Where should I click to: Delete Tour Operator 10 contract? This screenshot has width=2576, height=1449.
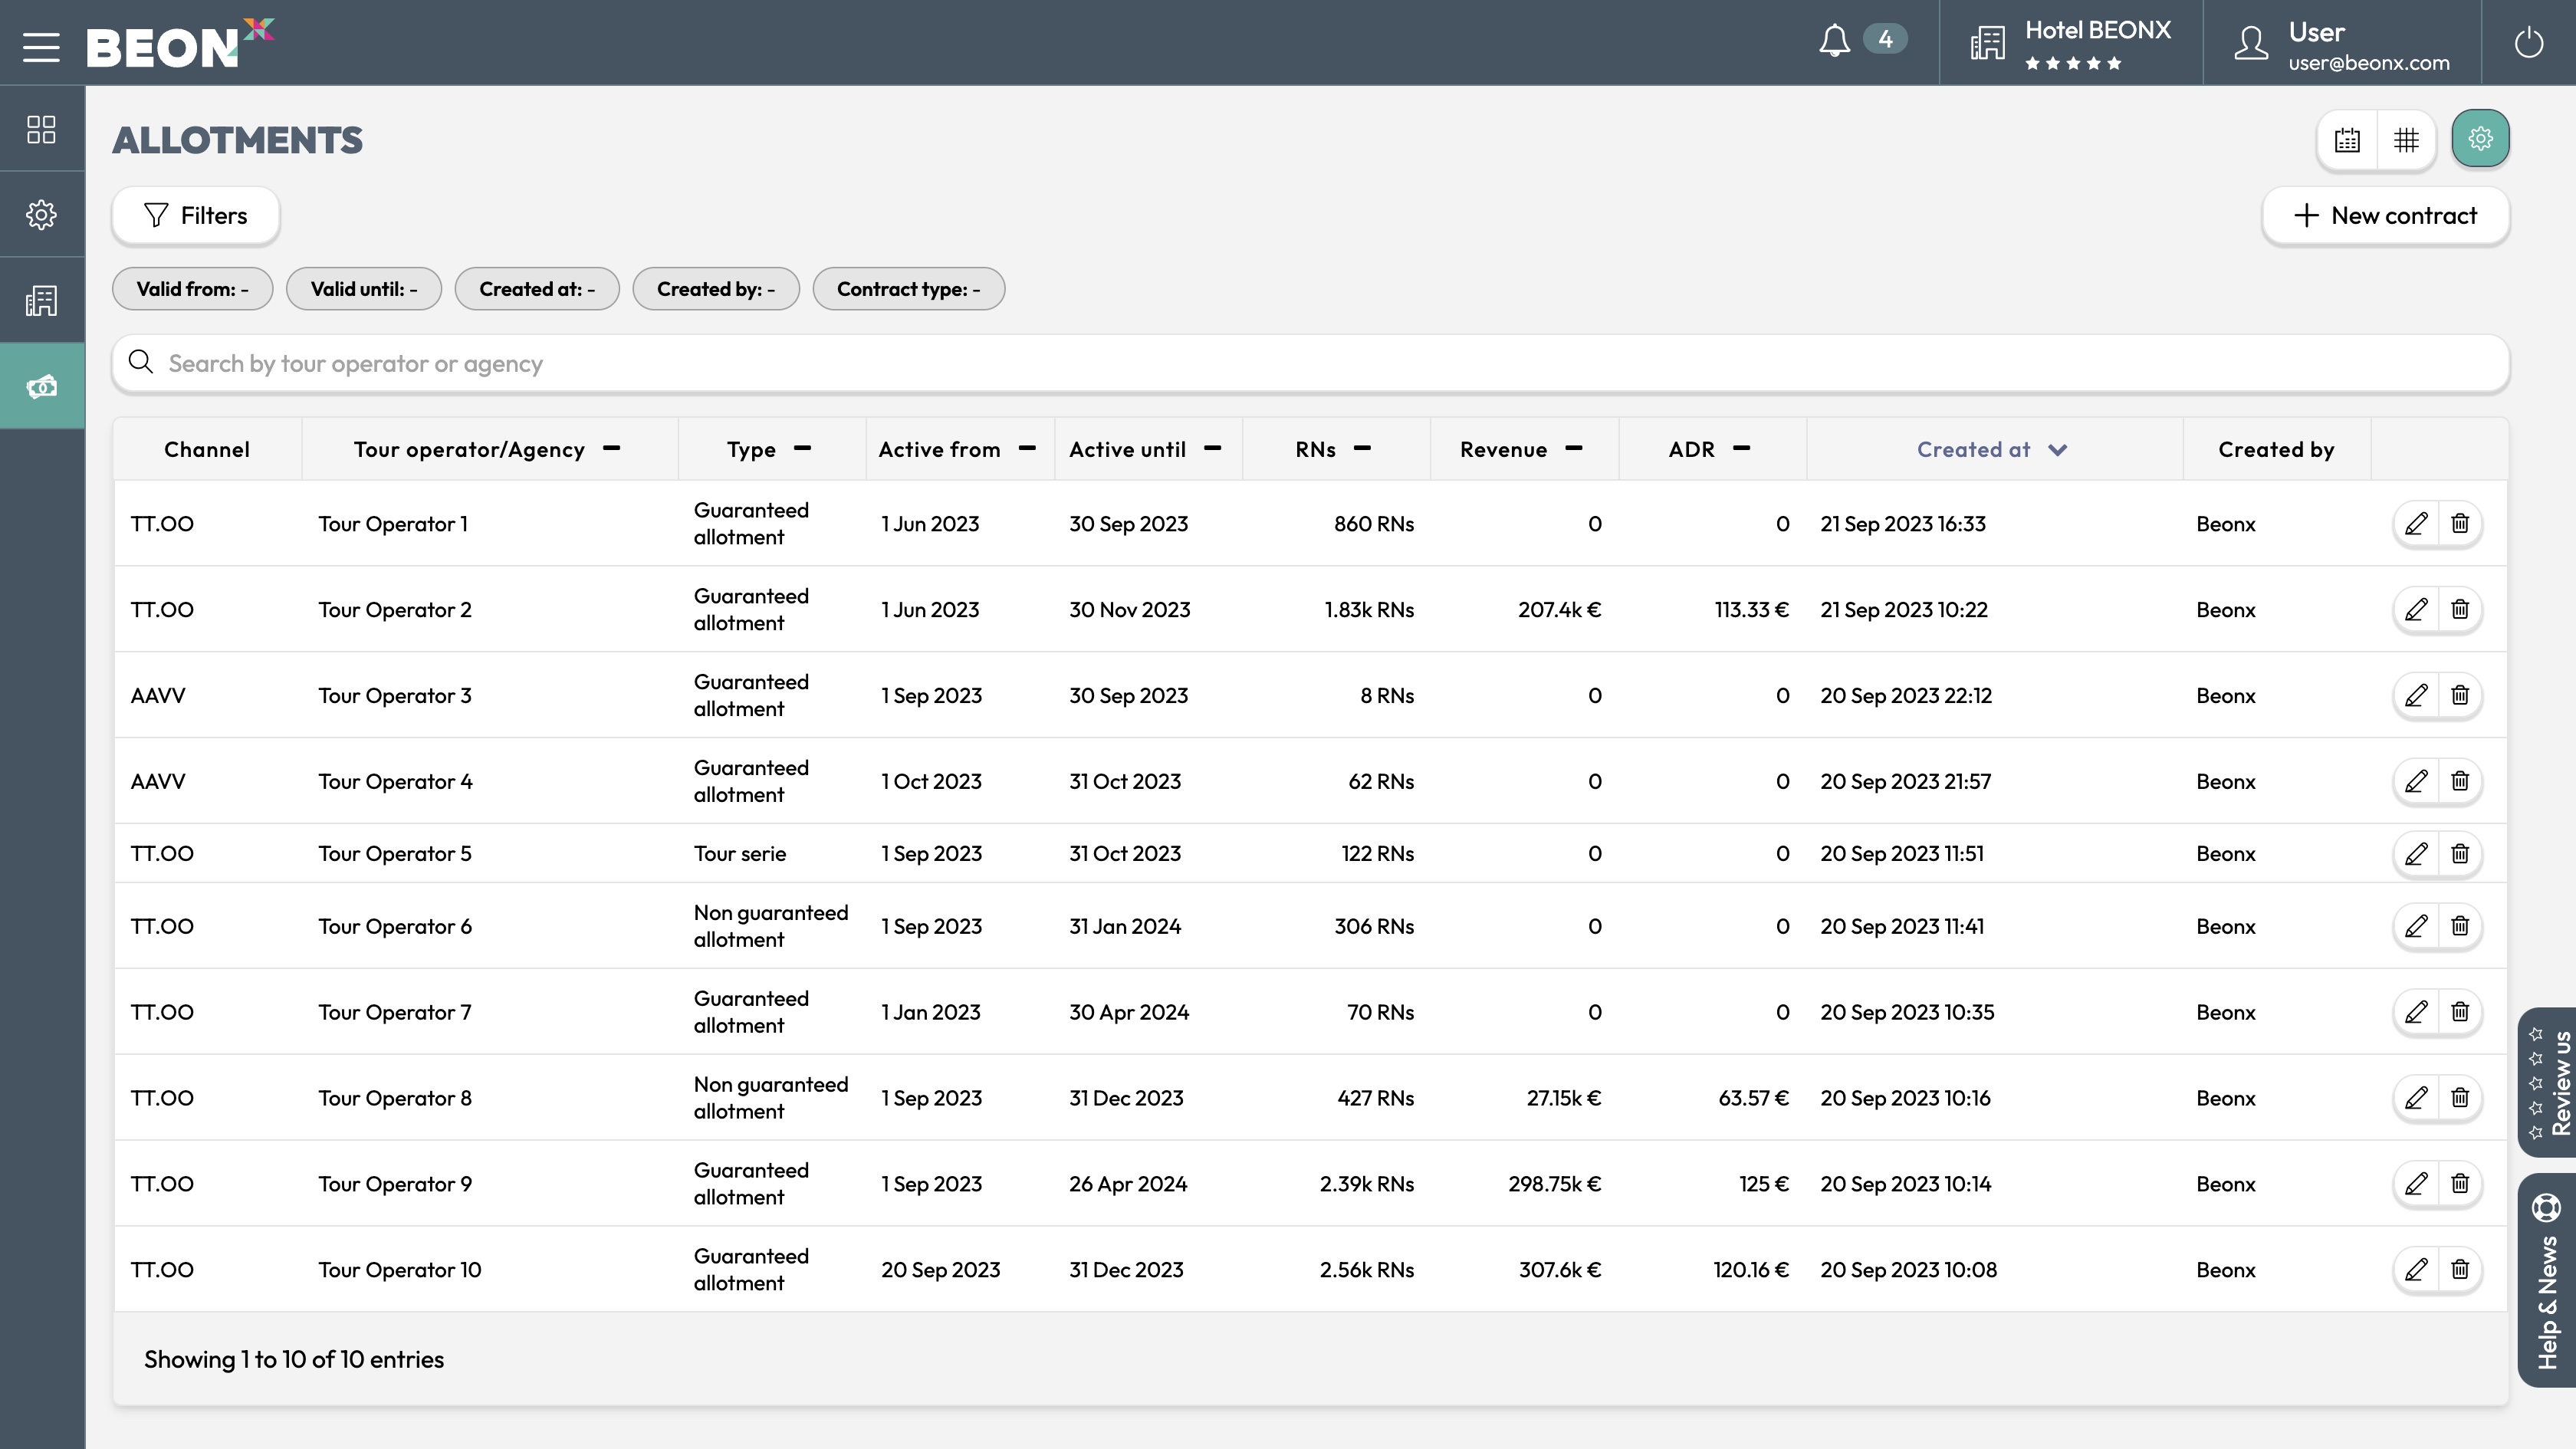(x=2460, y=1270)
